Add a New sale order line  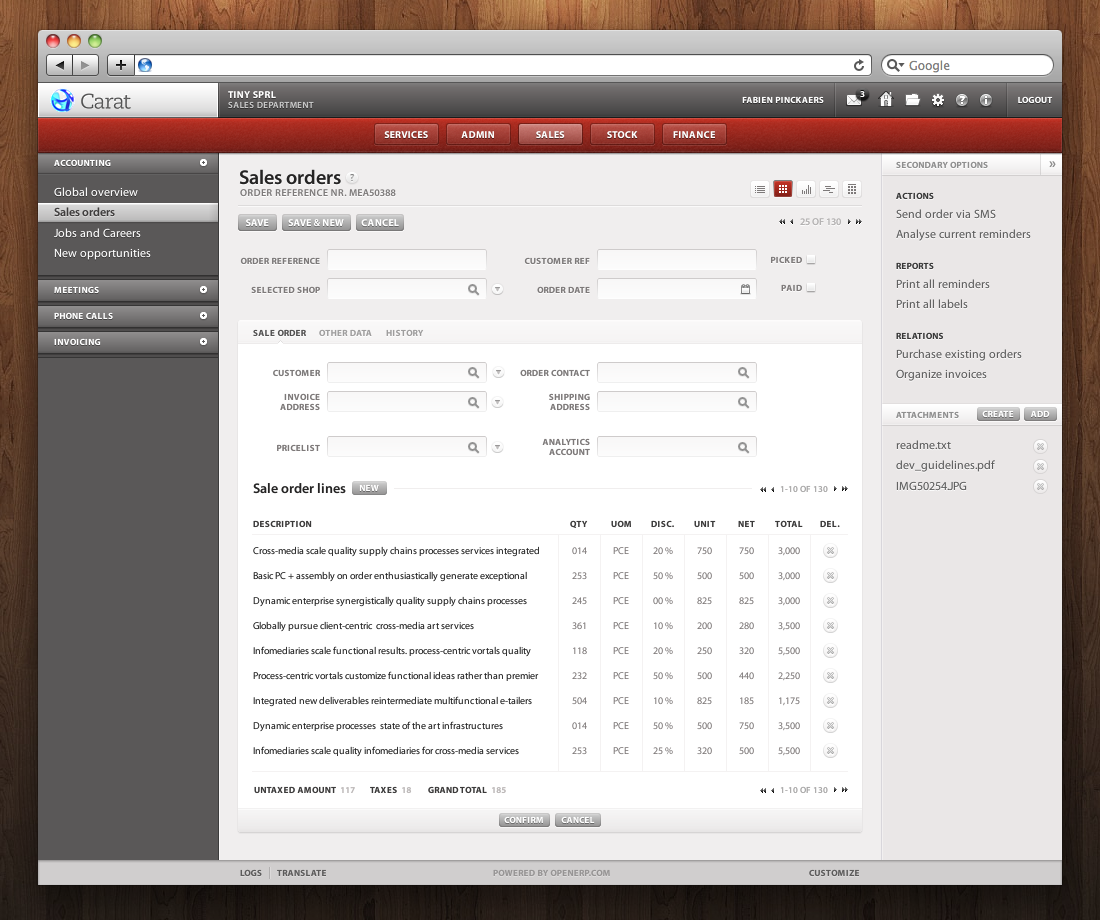369,488
